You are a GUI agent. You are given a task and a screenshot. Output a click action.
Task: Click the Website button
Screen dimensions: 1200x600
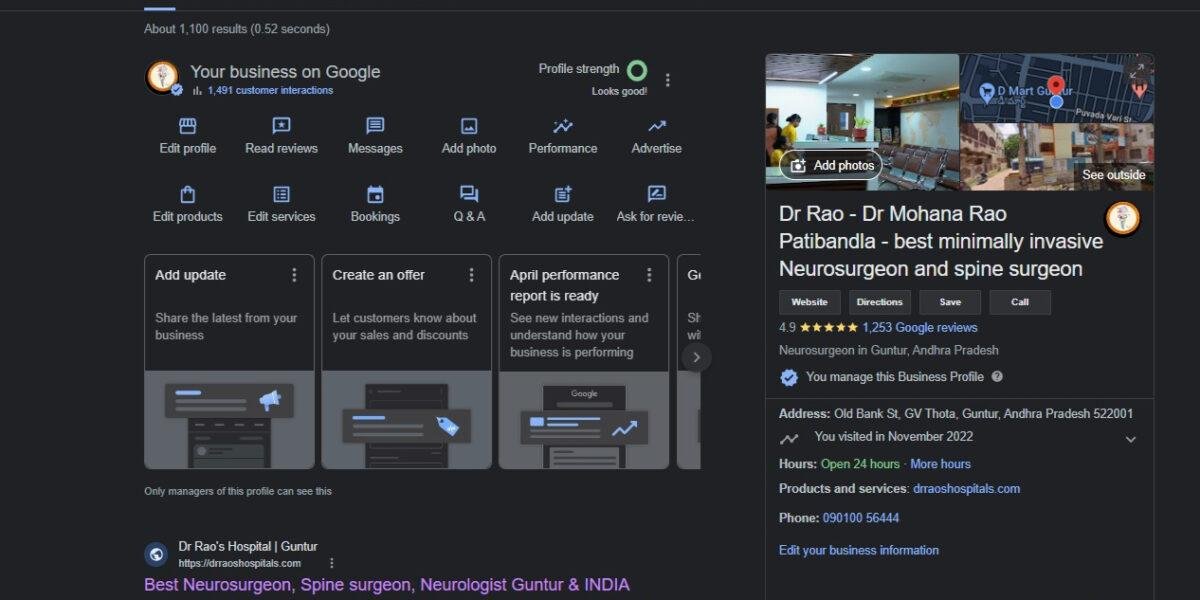(810, 302)
